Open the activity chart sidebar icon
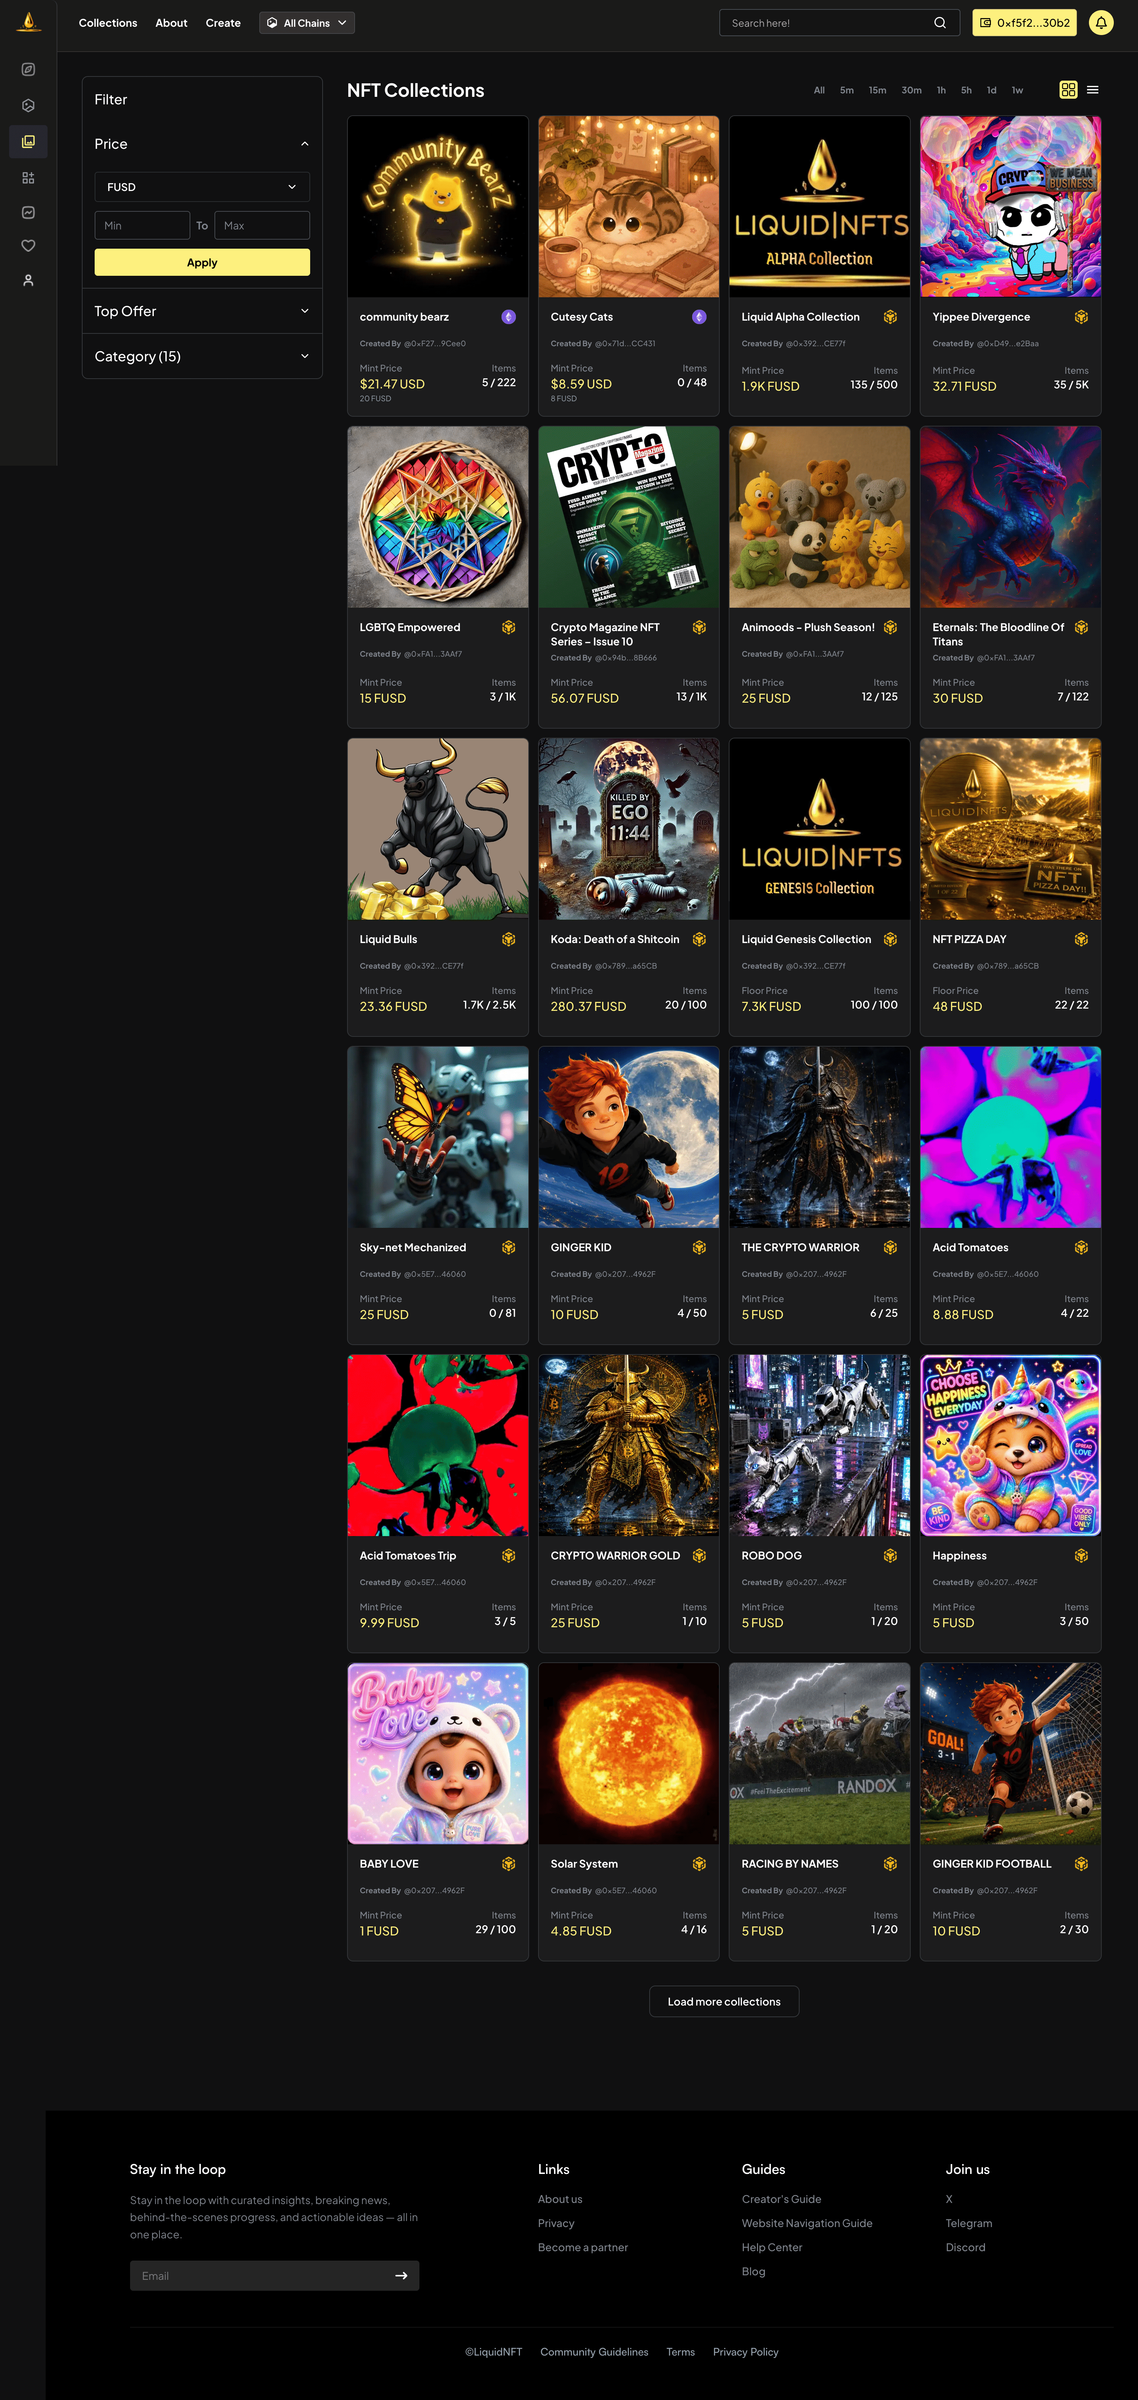 (x=28, y=212)
